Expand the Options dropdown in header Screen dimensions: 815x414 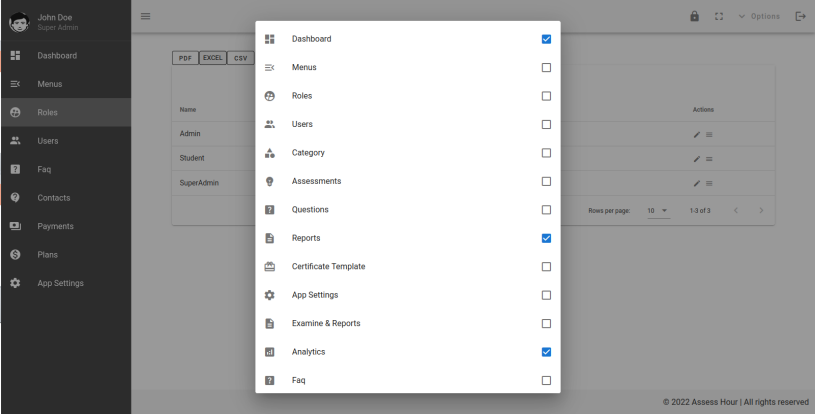point(758,17)
